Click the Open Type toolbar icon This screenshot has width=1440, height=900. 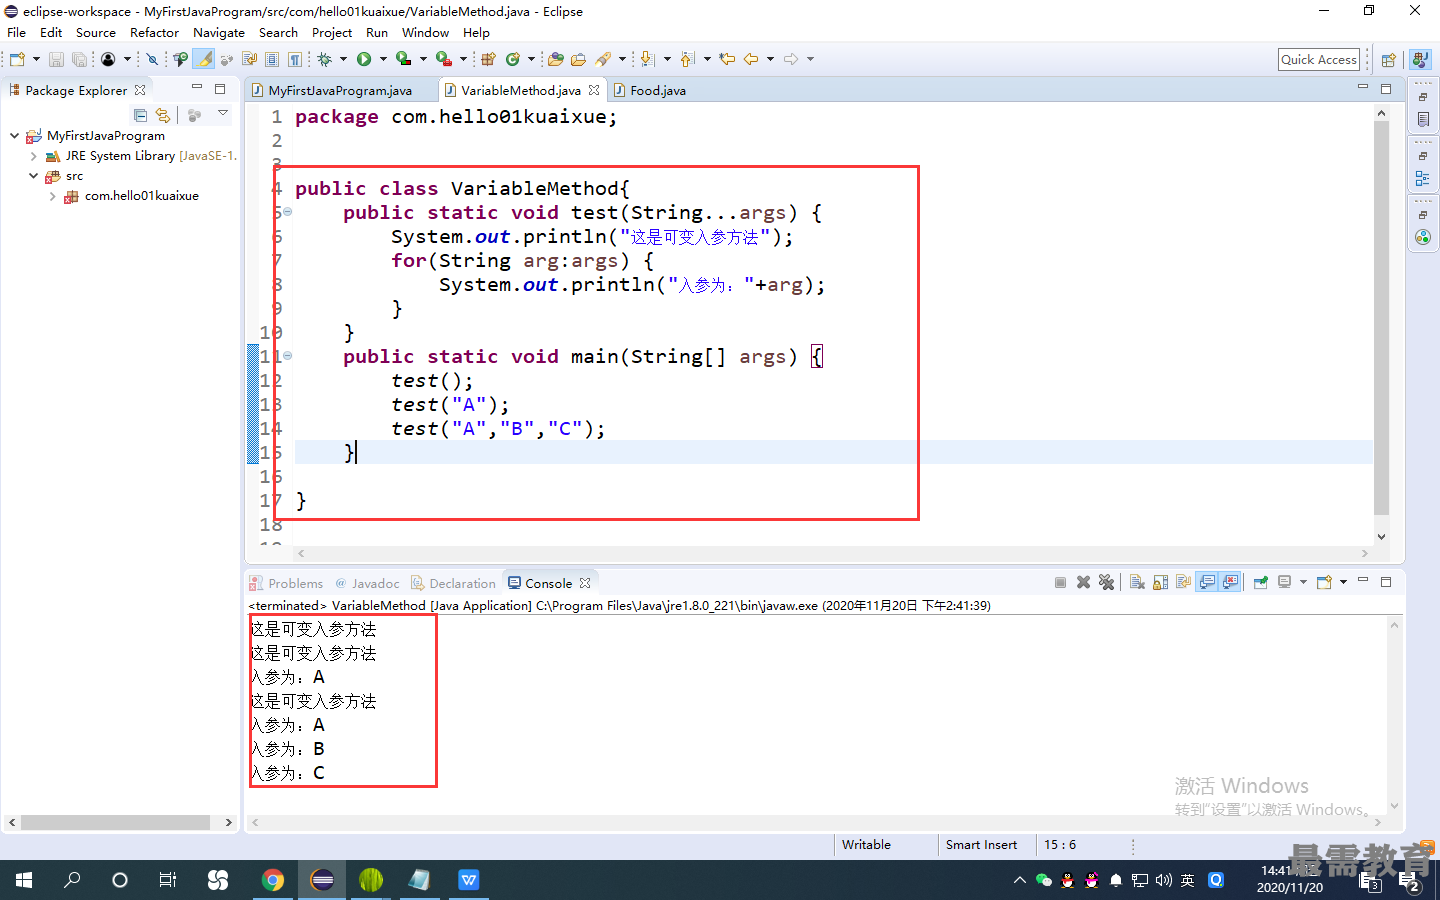tap(555, 59)
